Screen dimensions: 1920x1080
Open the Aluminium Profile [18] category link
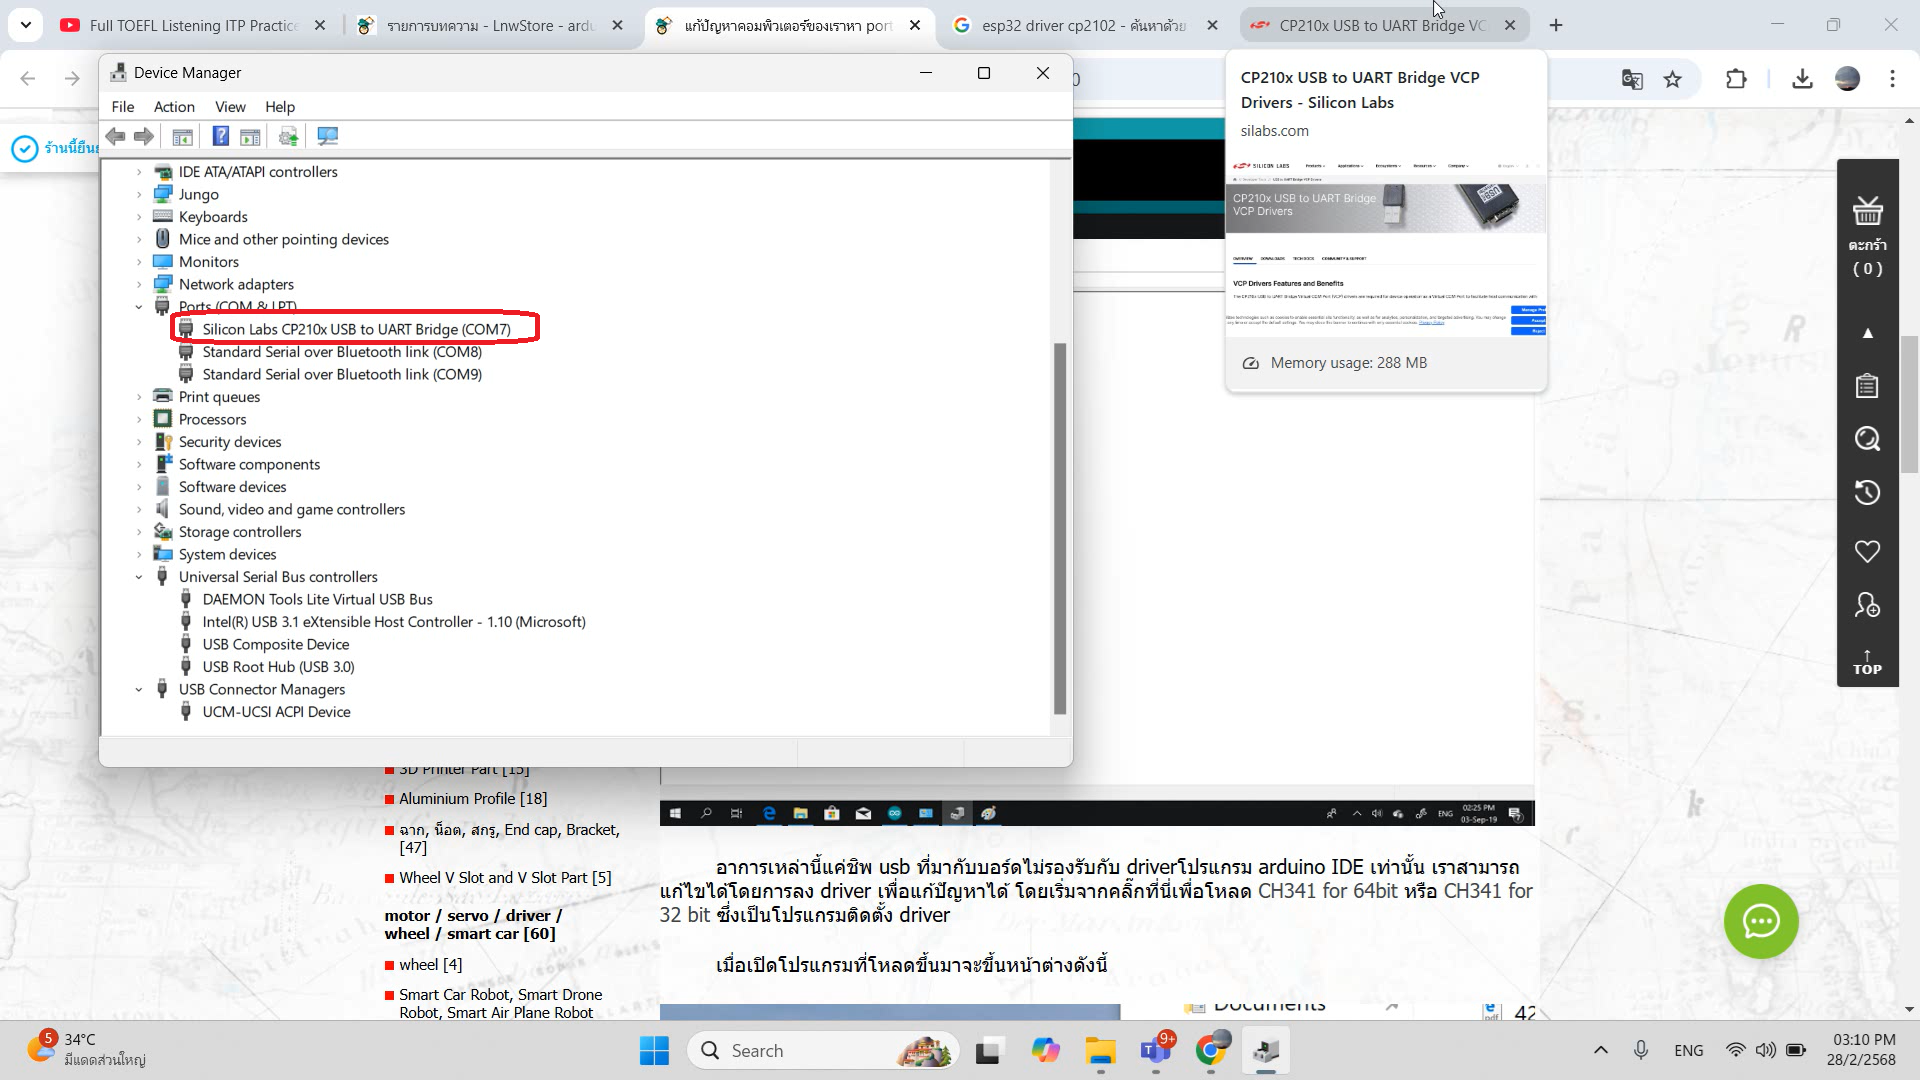tap(473, 798)
